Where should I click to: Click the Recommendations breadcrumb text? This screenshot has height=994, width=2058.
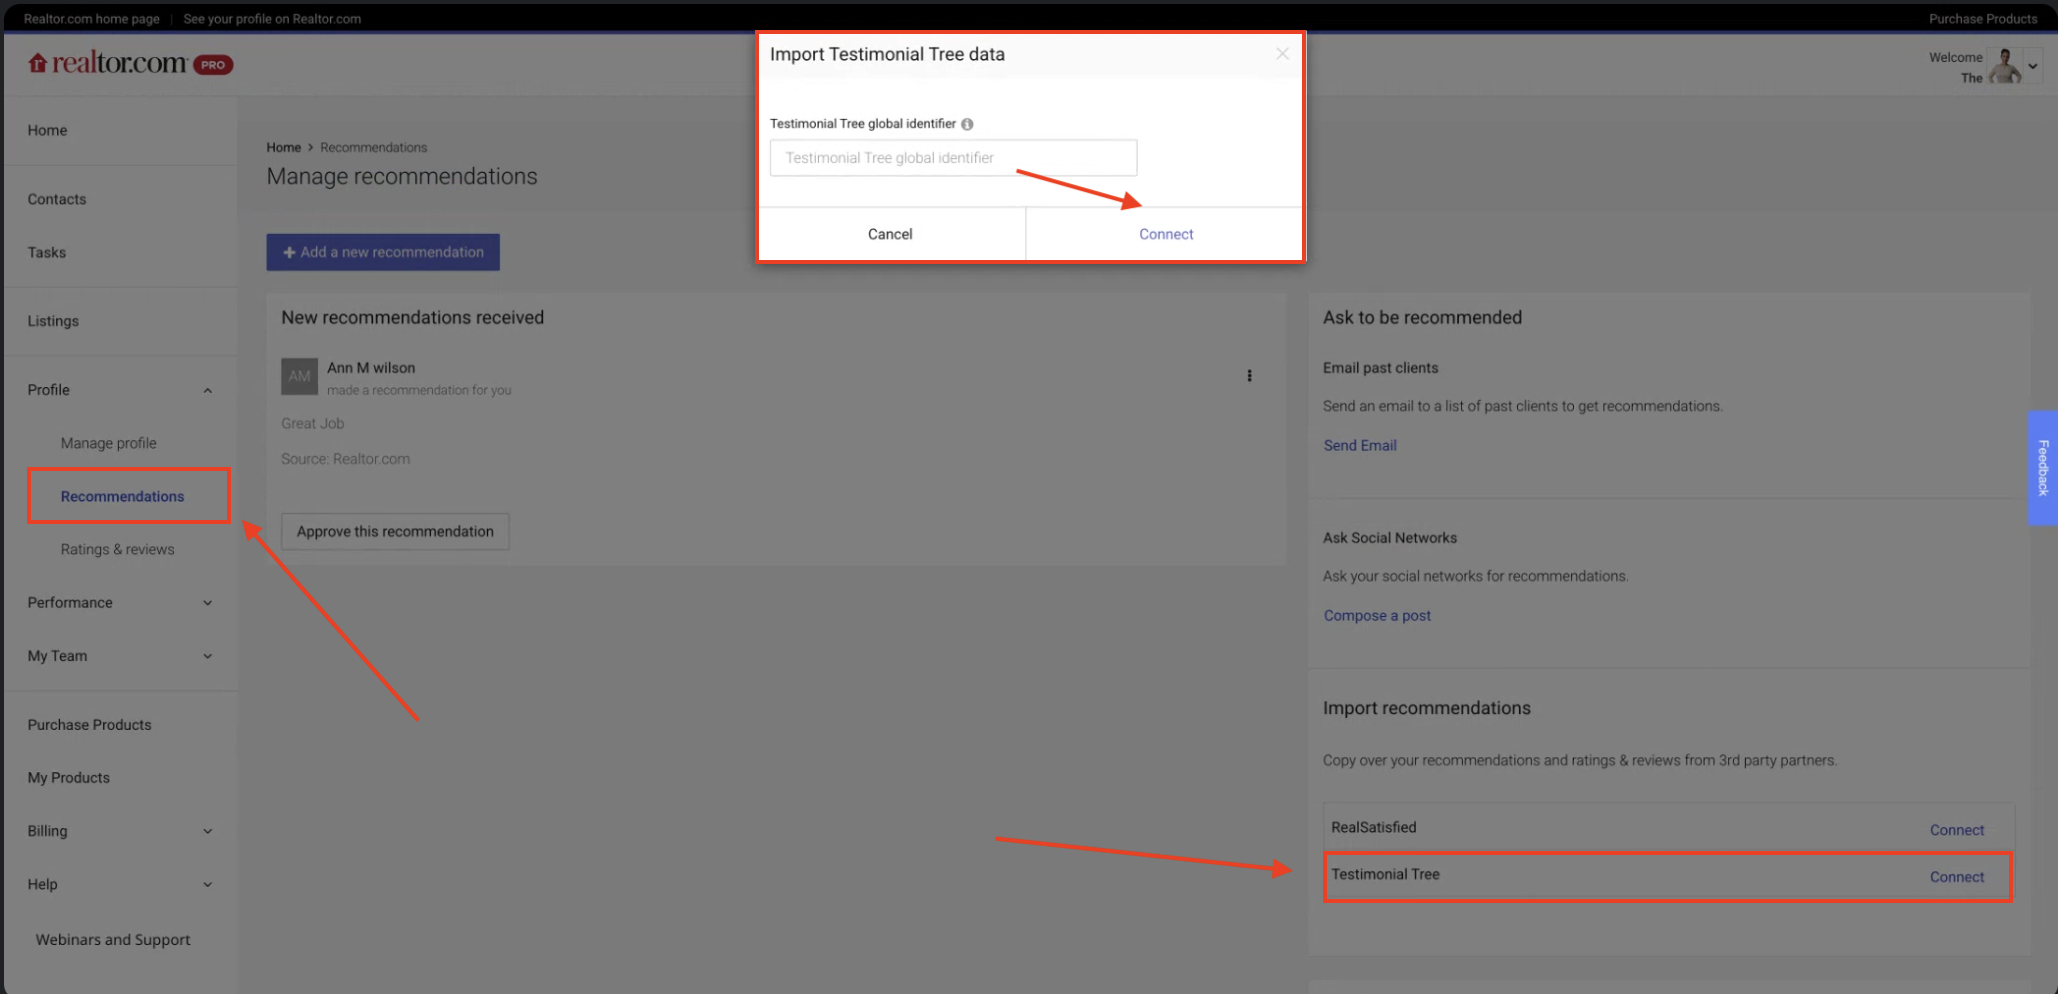373,147
